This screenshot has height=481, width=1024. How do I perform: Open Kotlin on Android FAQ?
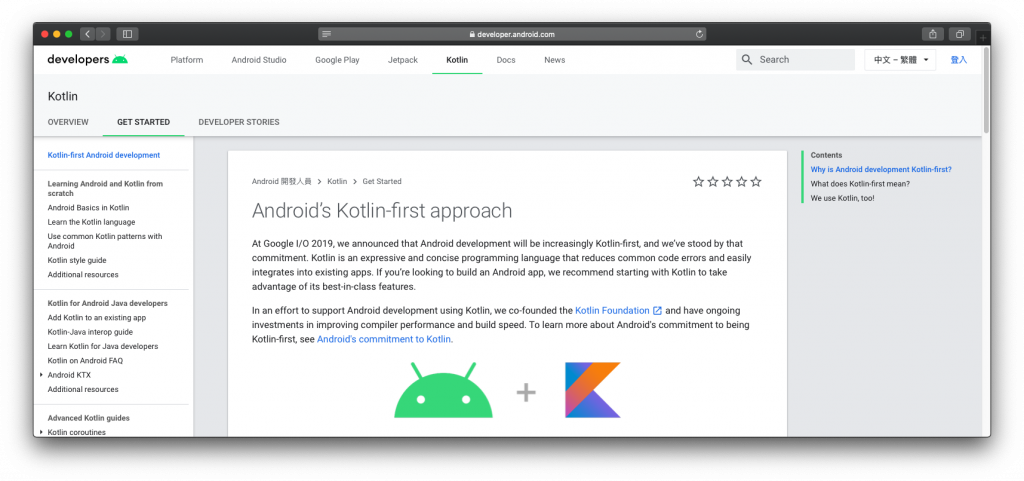pyautogui.click(x=86, y=361)
